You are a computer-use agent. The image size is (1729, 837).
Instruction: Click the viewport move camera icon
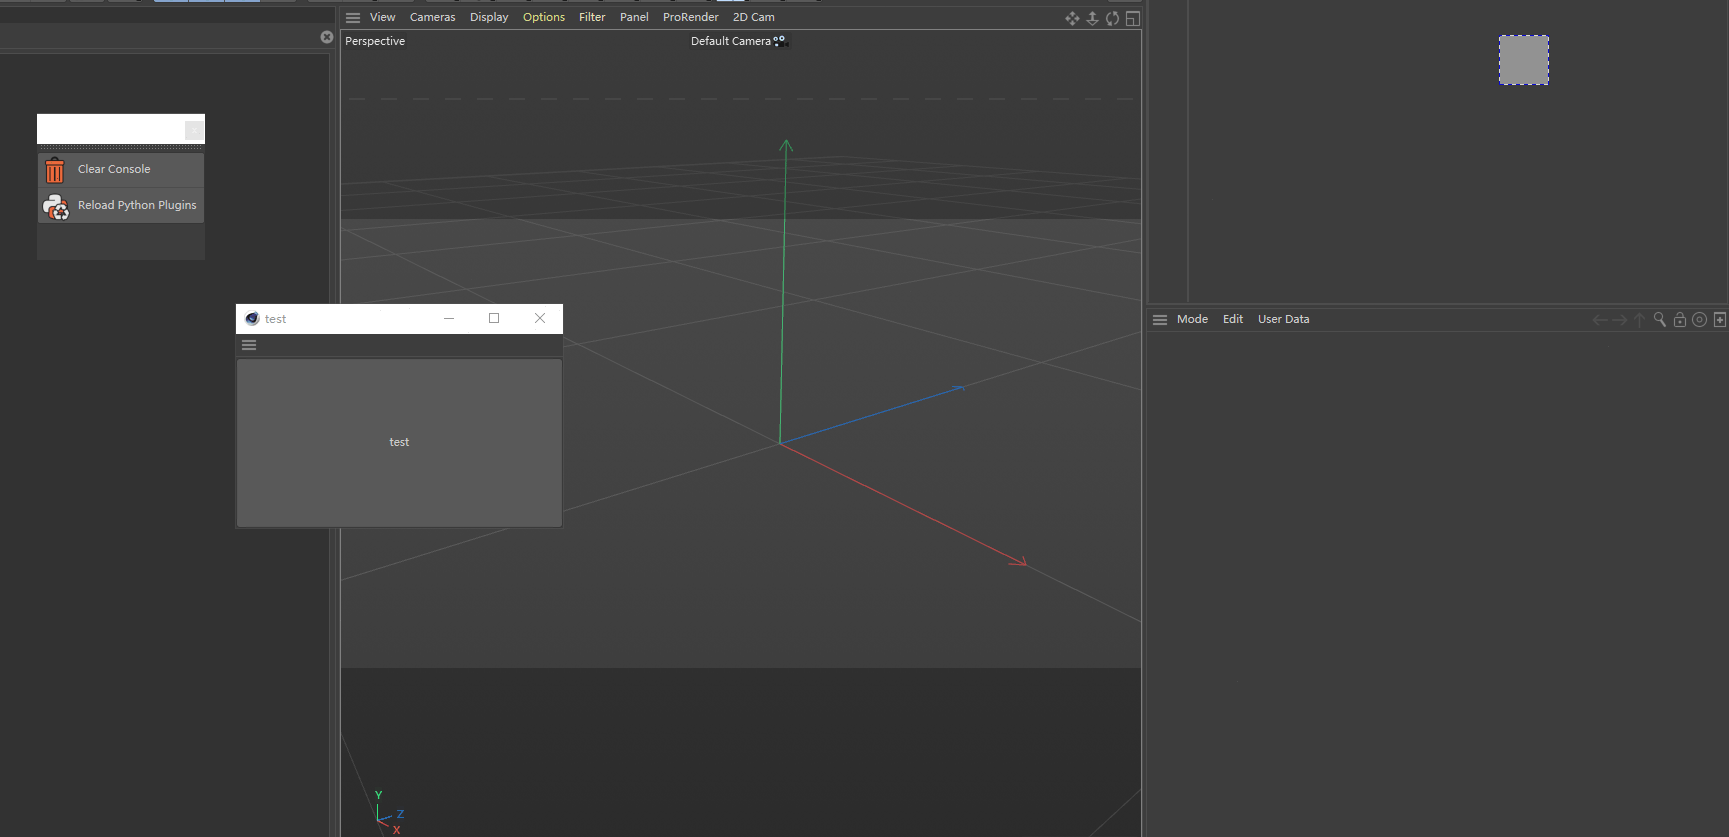click(x=1072, y=19)
